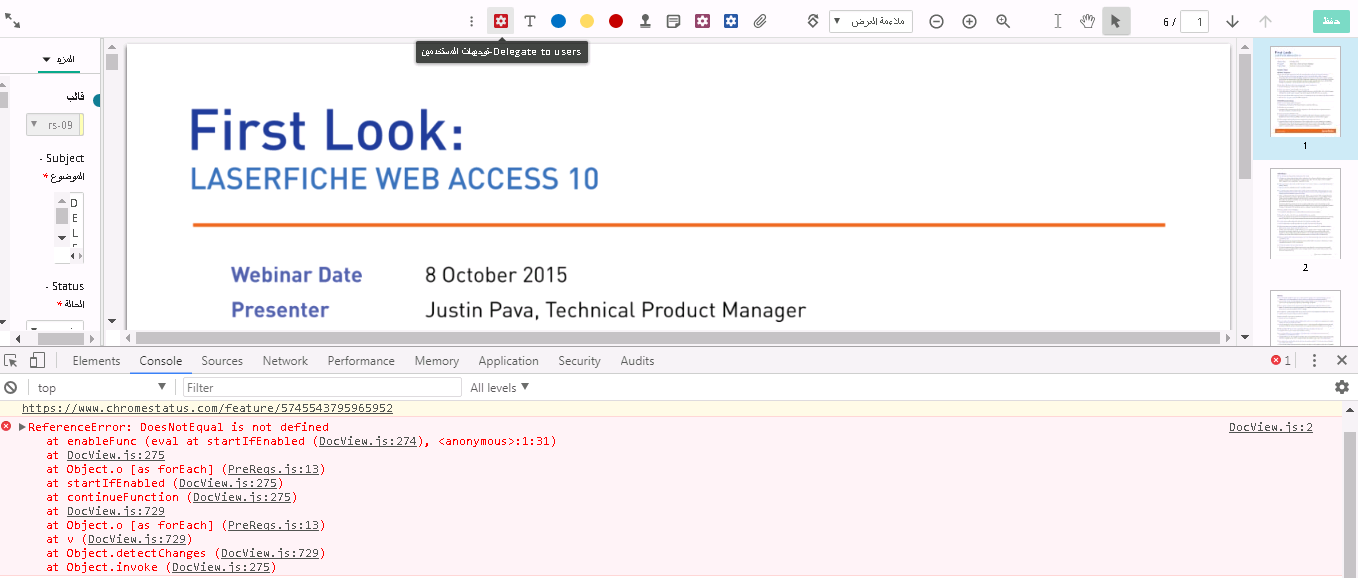Click the document horizontal scrollbar
The height and width of the screenshot is (578, 1360).
click(x=678, y=338)
